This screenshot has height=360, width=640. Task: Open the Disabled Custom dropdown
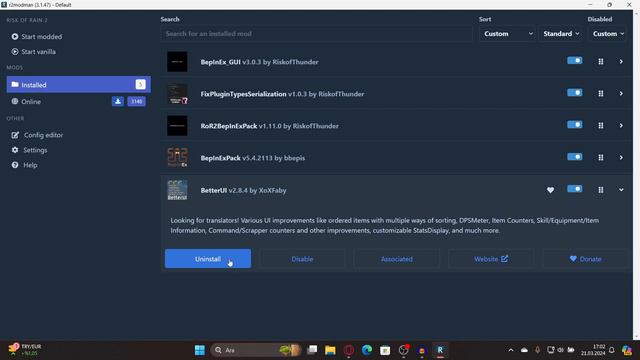point(607,34)
